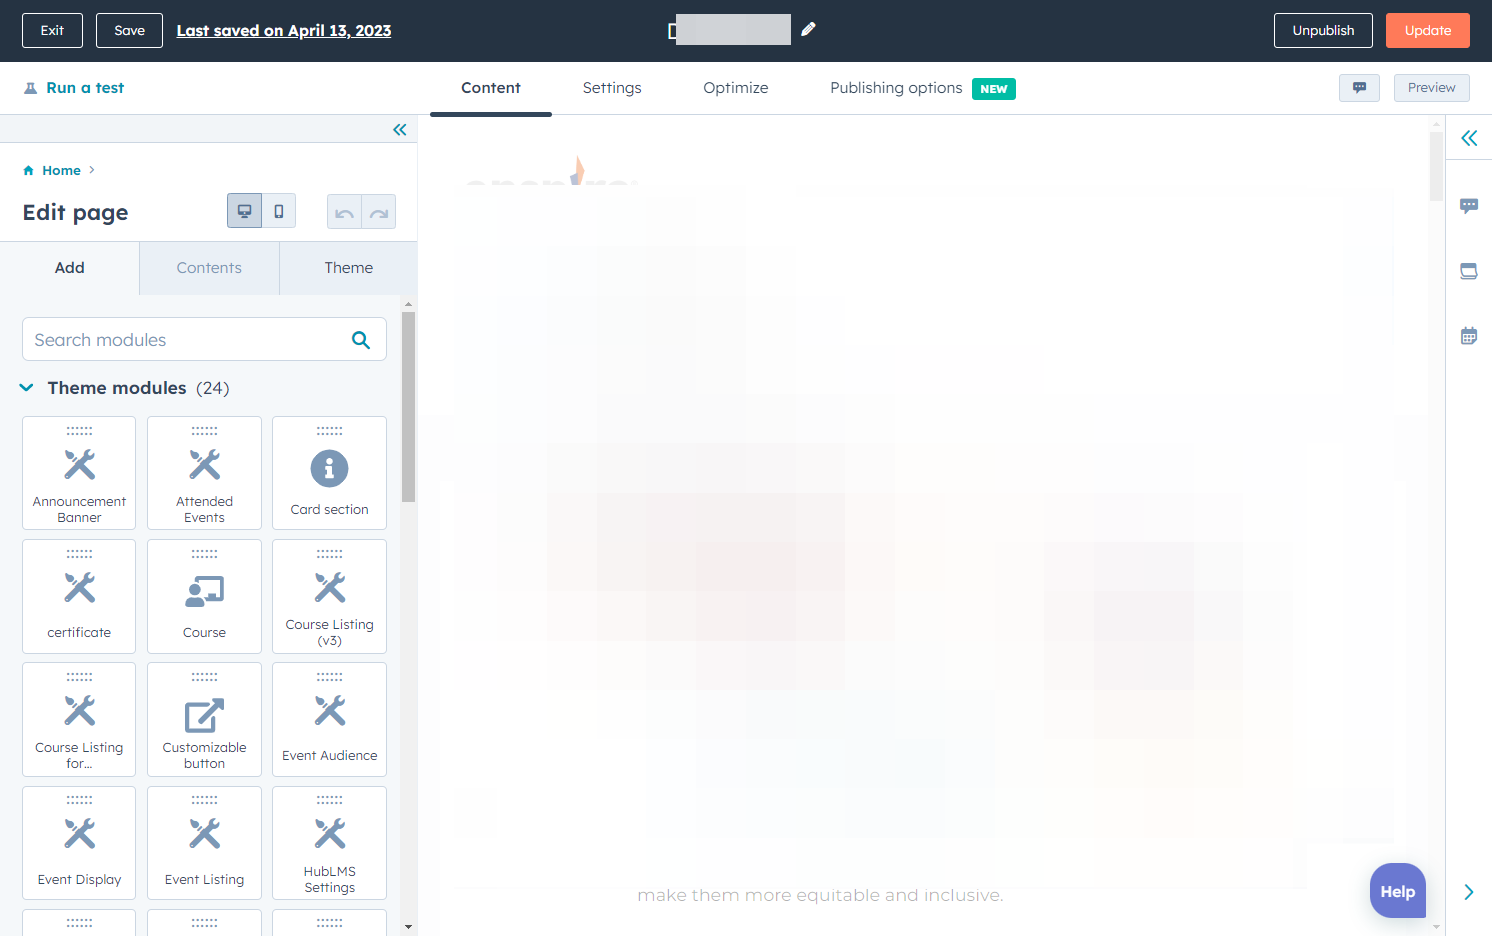Click the undo arrow button
Viewport: 1492px width, 936px height.
tap(344, 212)
